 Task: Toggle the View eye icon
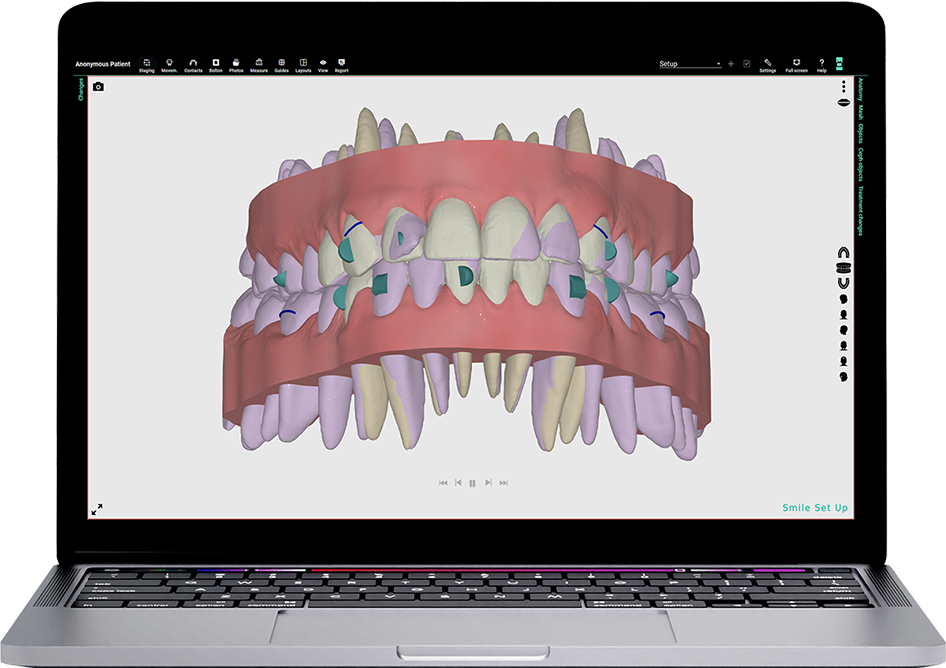pos(323,65)
